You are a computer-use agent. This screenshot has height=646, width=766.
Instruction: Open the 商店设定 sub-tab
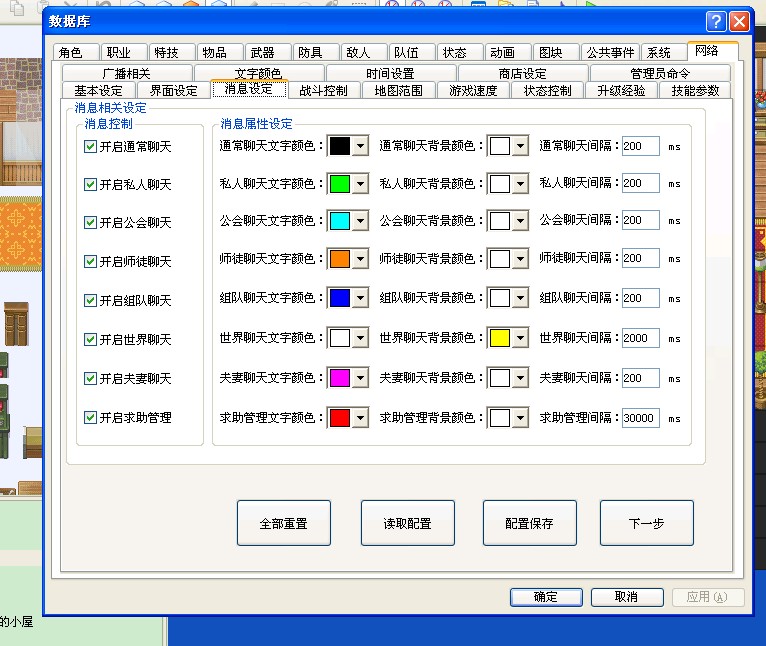(x=523, y=73)
